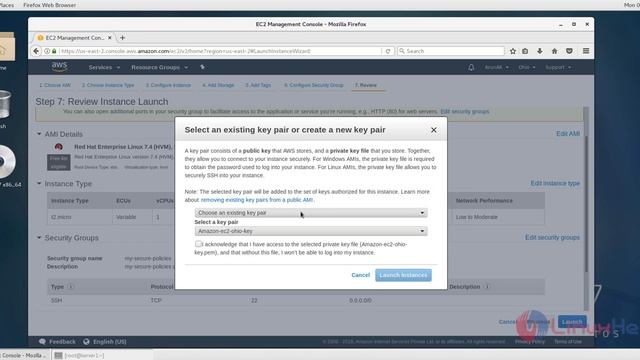Click the Red Hat AMI icon

59,147
